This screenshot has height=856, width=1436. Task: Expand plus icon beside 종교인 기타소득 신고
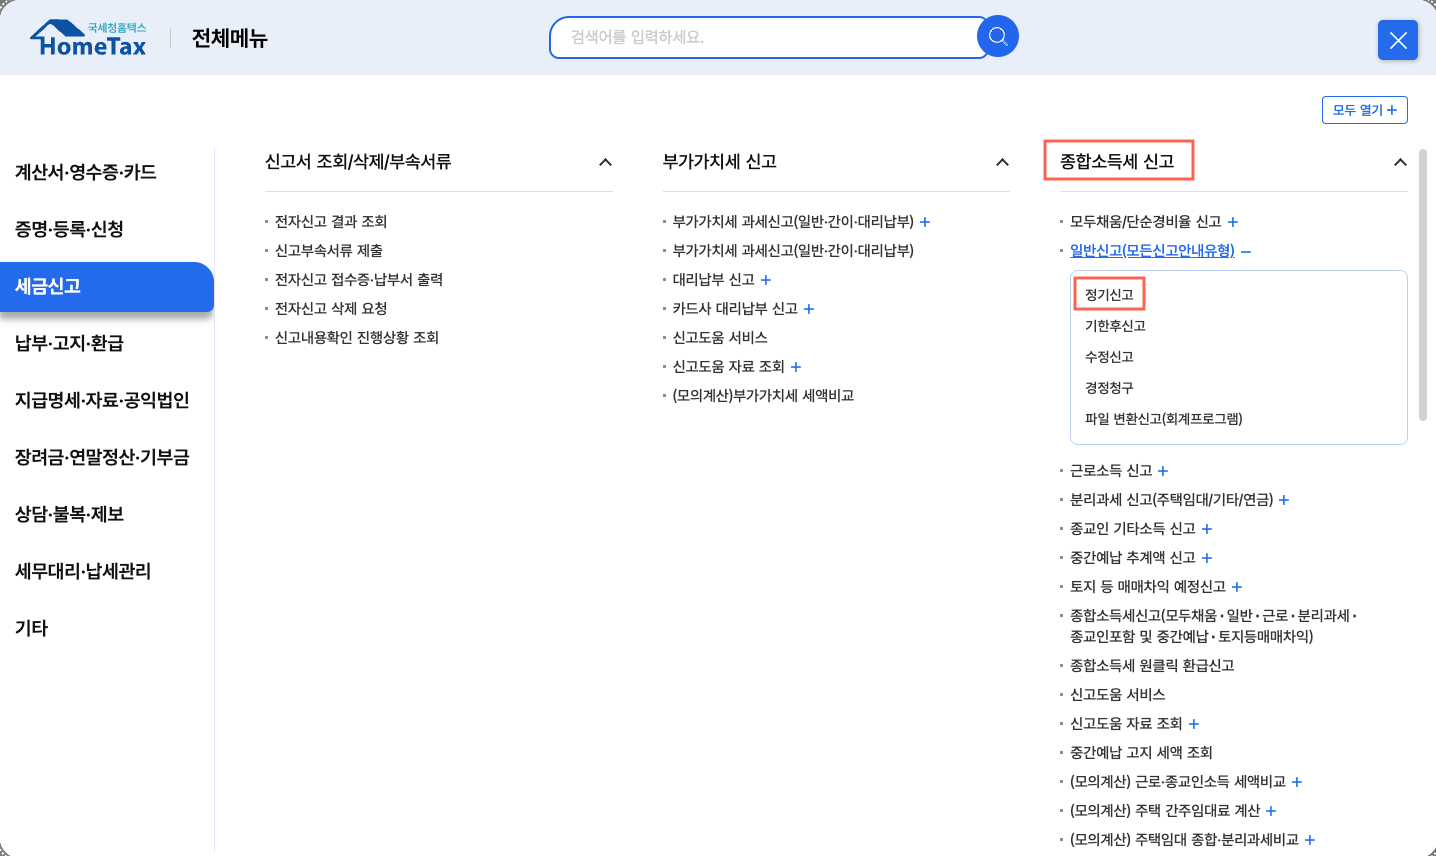[1207, 529]
